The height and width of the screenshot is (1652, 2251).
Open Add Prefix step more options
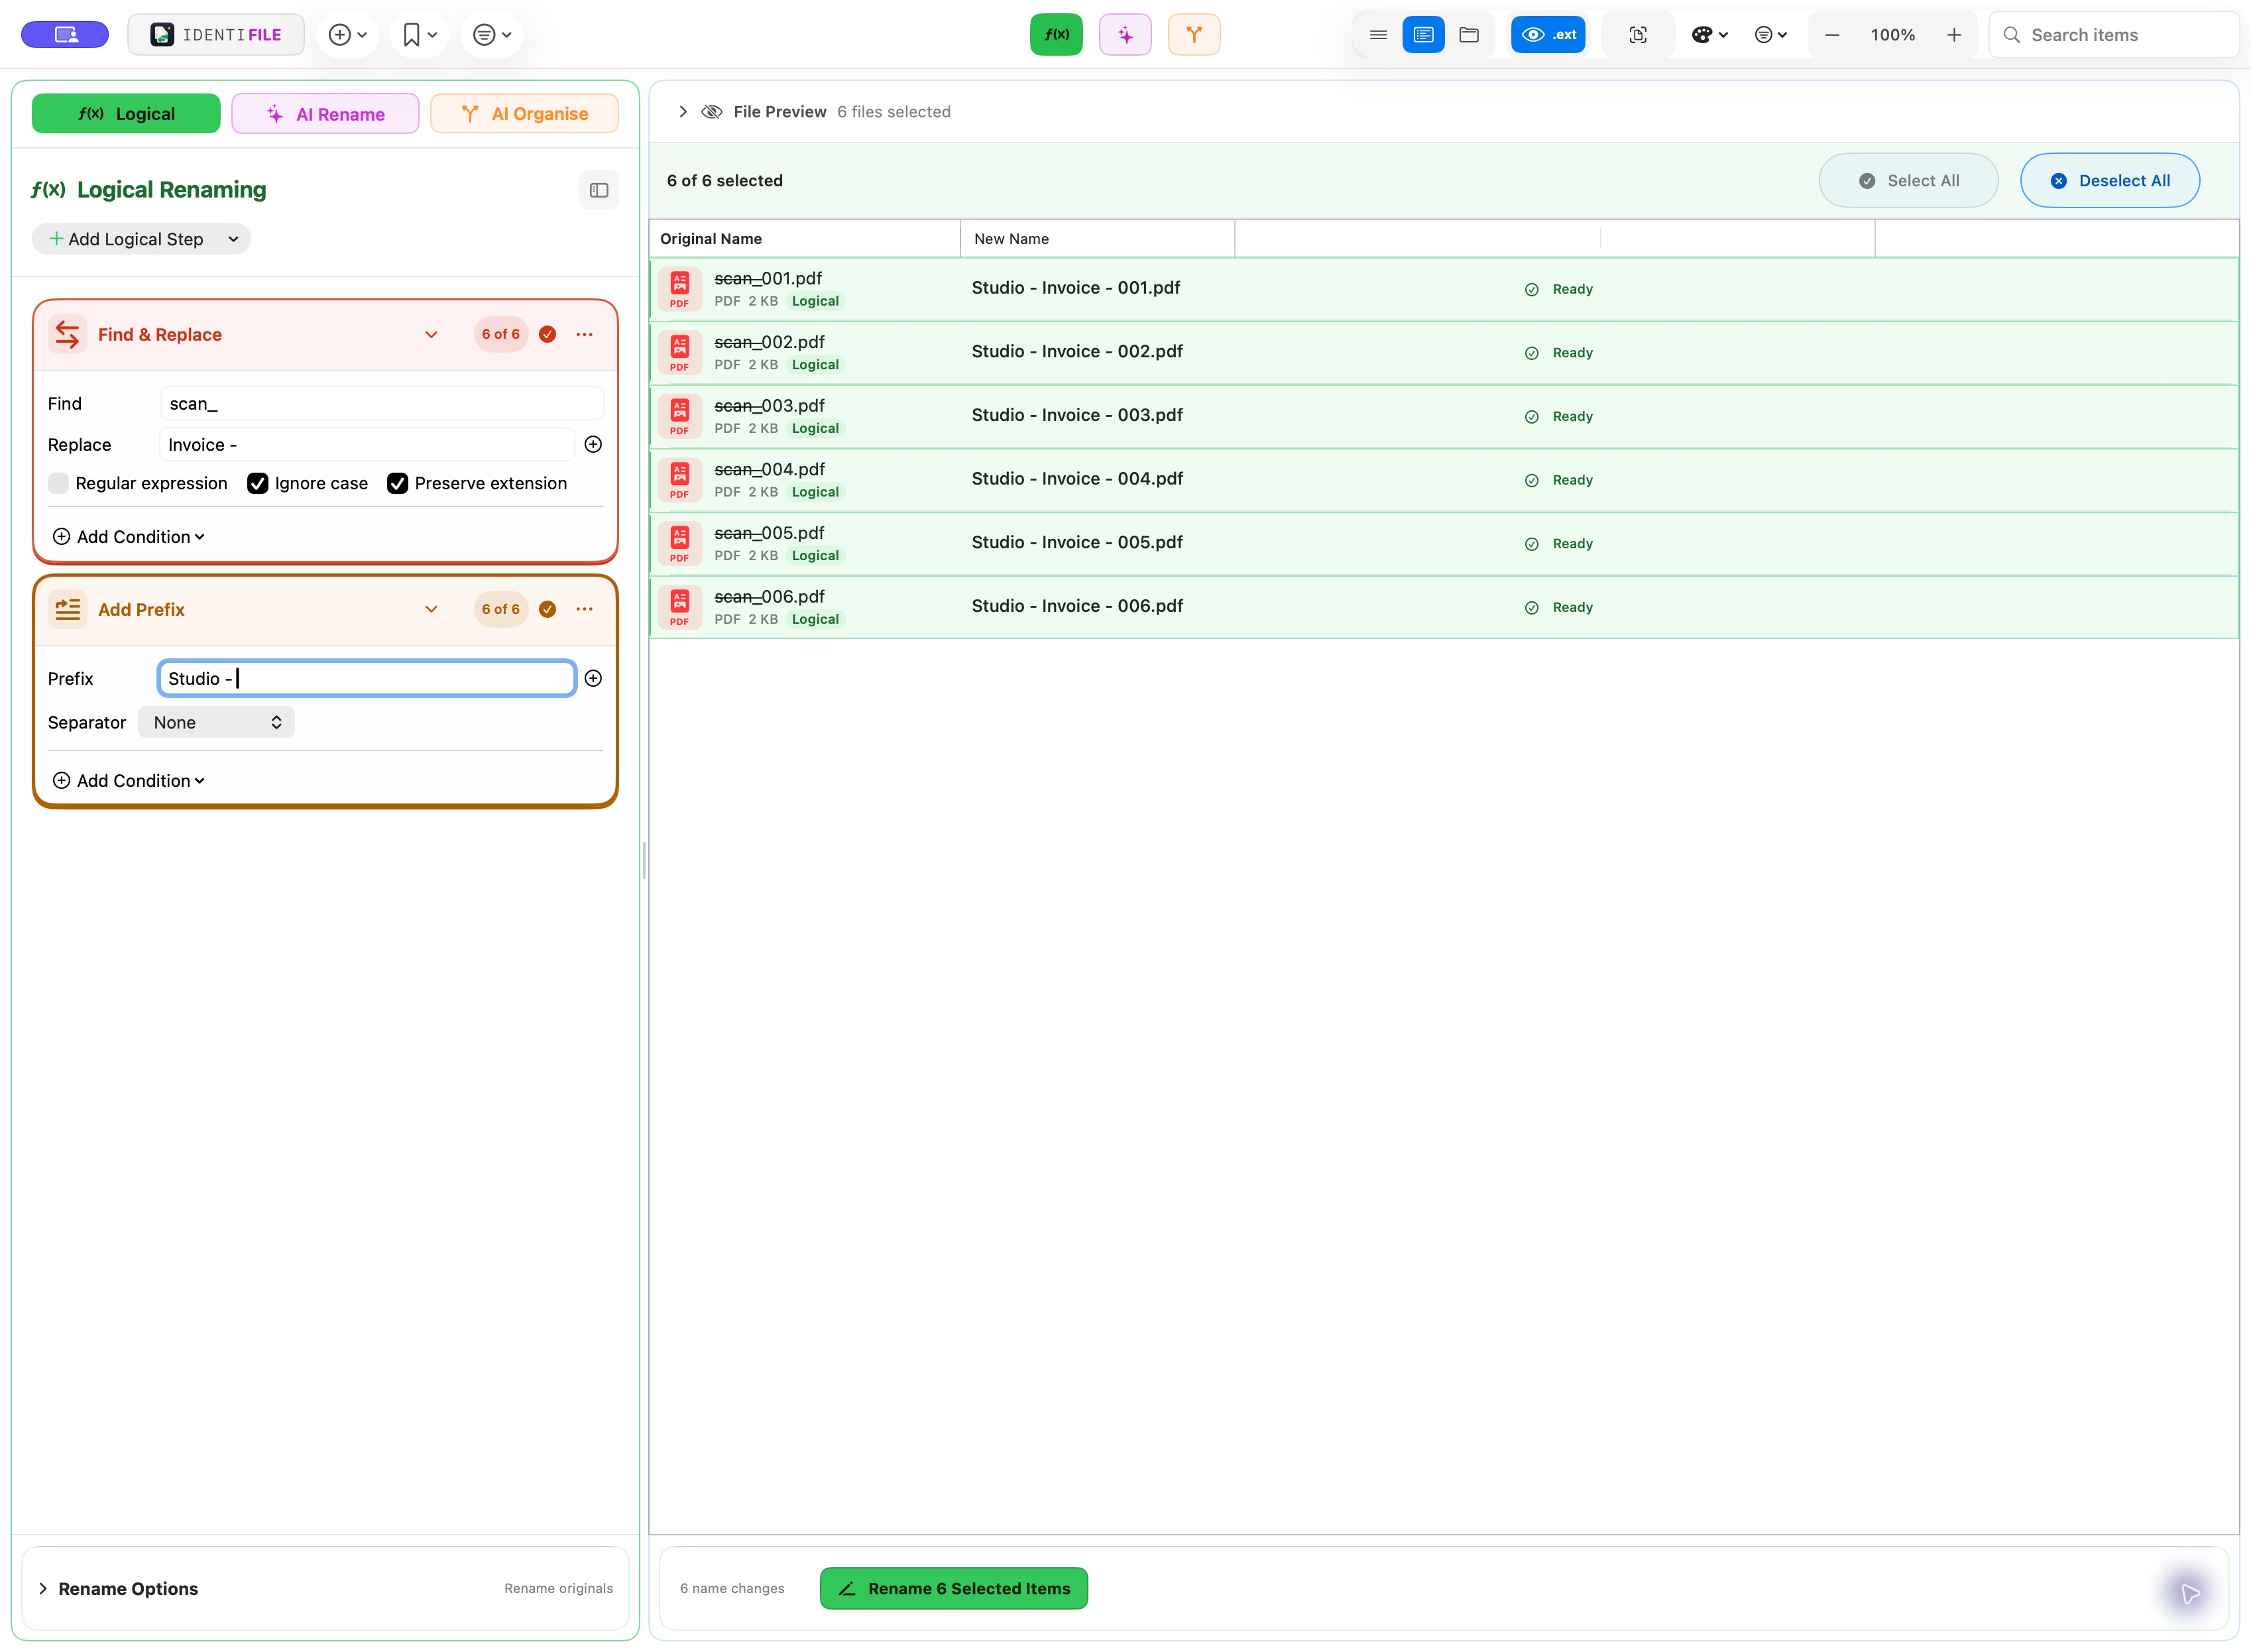(x=585, y=609)
